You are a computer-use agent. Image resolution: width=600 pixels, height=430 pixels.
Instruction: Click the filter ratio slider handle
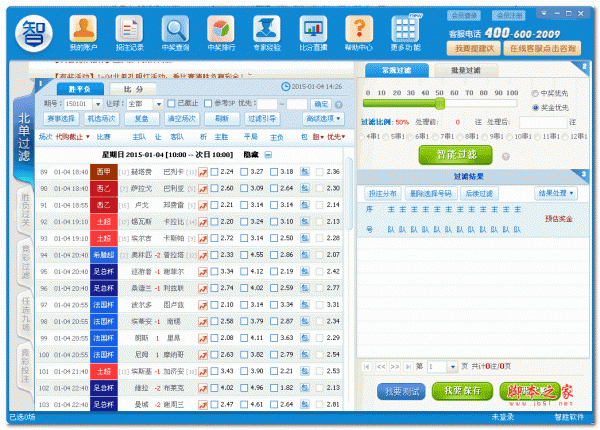click(440, 103)
